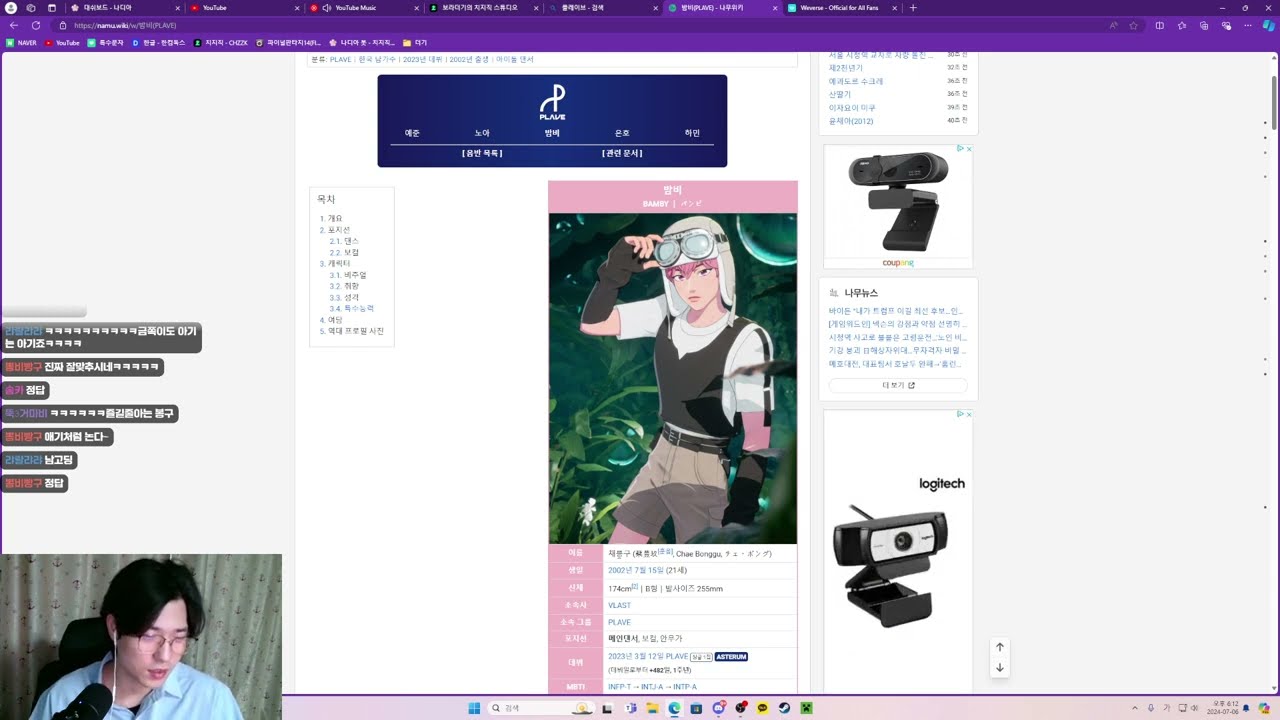The image size is (1280, 720).
Task: Close the Coupang webcam ad with X
Action: (x=969, y=149)
